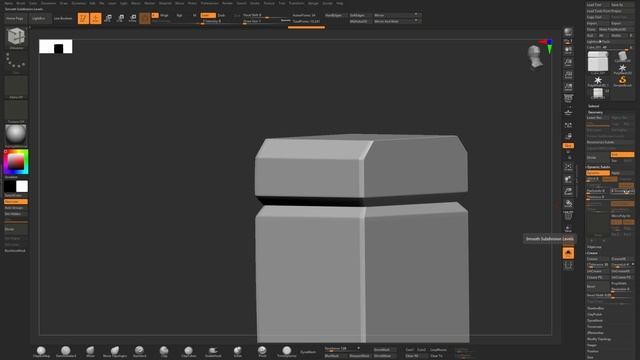The image size is (640, 360).
Task: Select the Pinch brush
Action: point(262,352)
